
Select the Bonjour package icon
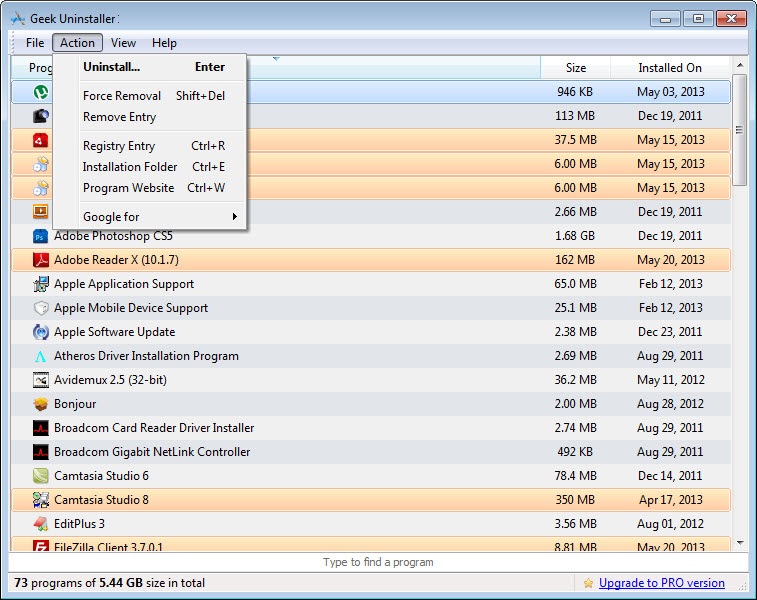tap(40, 404)
